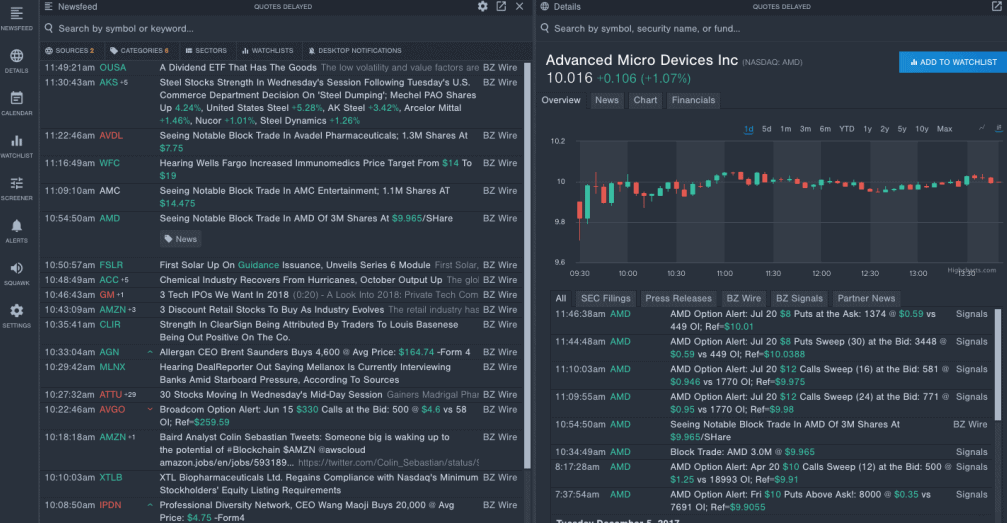Click the Newsfeed list scrollbar
Viewport: 1007px width, 523px height.
[528, 265]
